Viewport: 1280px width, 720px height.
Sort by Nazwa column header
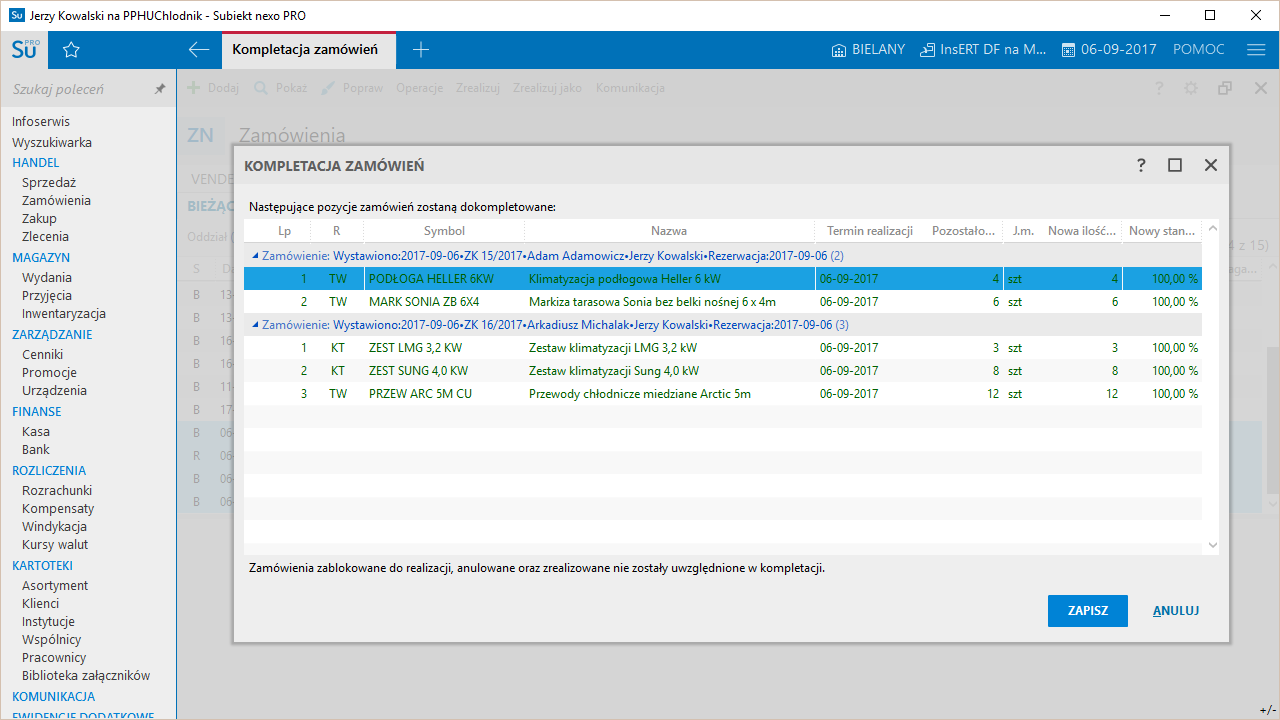[x=669, y=231]
